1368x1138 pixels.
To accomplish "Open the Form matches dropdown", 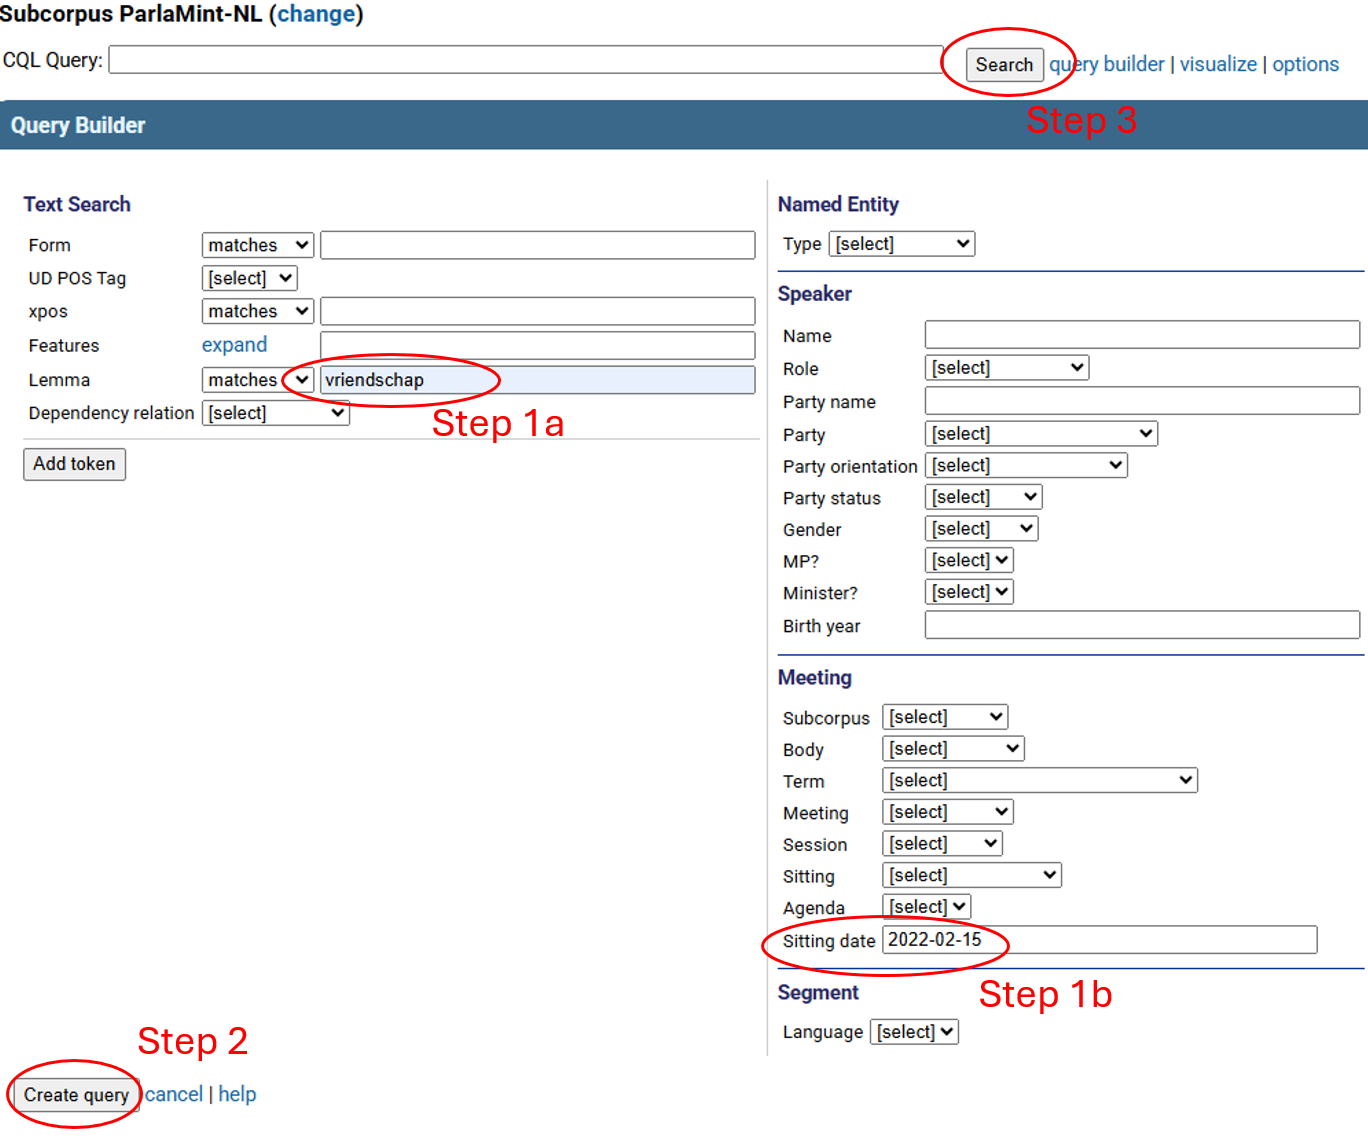I will (257, 245).
